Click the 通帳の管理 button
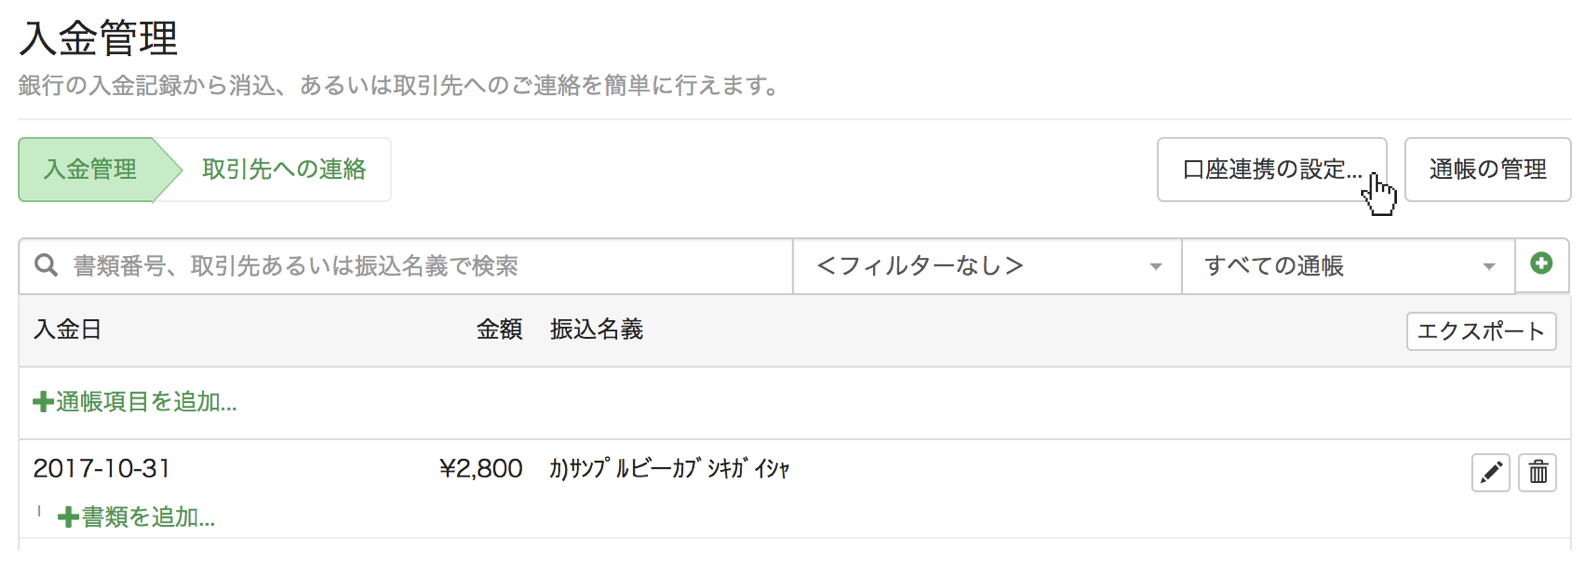Viewport: 1588px width, 566px height. (1488, 169)
